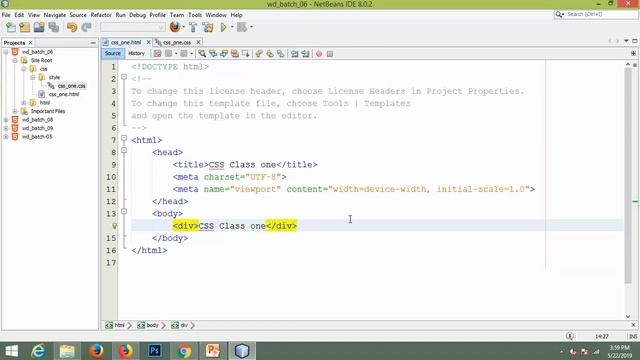Select css_one.css in the project tree
Image resolution: width=640 pixels, height=360 pixels.
pos(71,86)
